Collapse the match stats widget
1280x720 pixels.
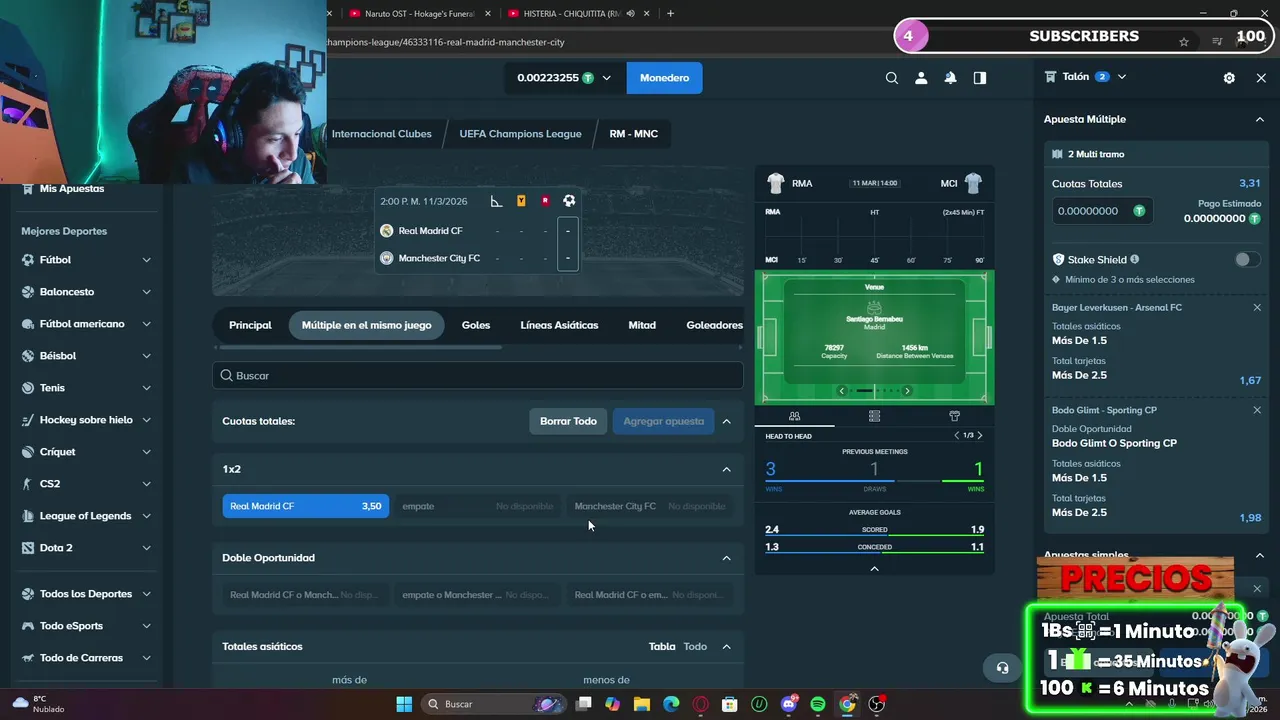pyautogui.click(x=874, y=568)
